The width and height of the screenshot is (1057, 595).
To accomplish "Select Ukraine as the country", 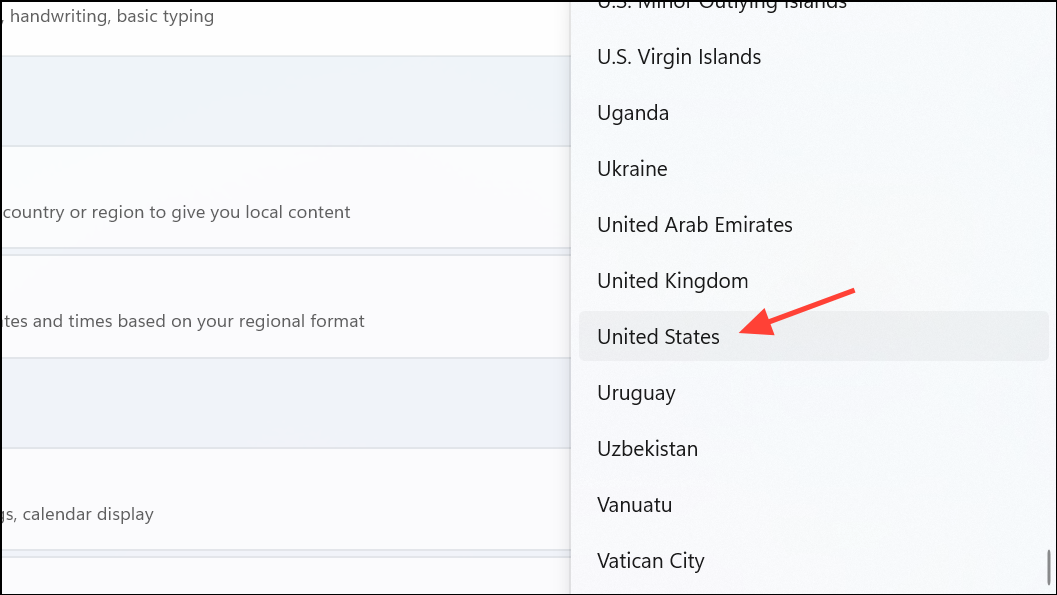I will pos(632,169).
